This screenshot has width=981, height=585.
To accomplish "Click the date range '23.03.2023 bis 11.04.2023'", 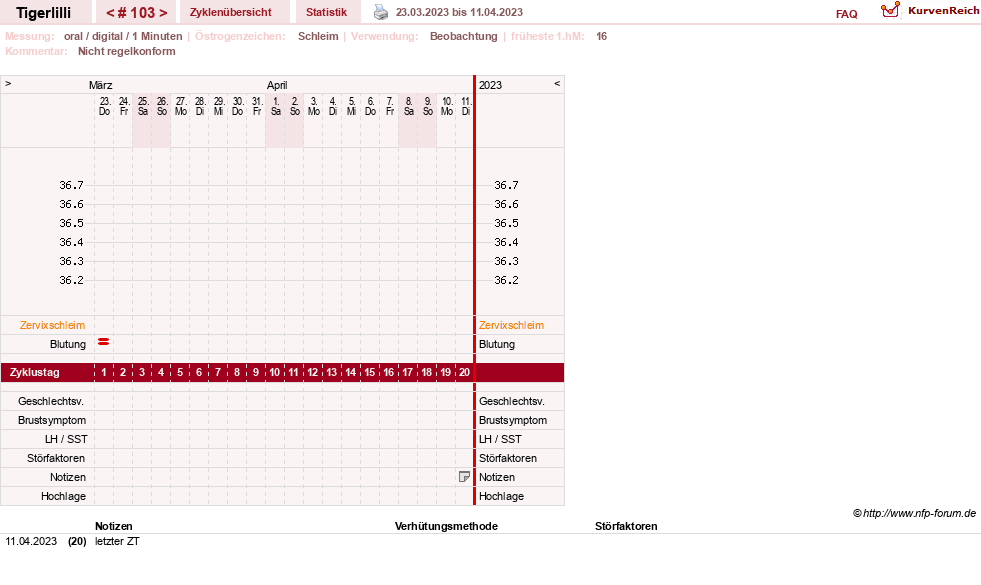I will (459, 12).
